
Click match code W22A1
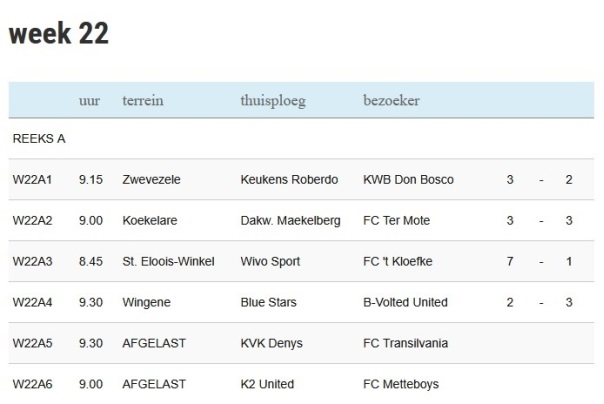(32, 179)
